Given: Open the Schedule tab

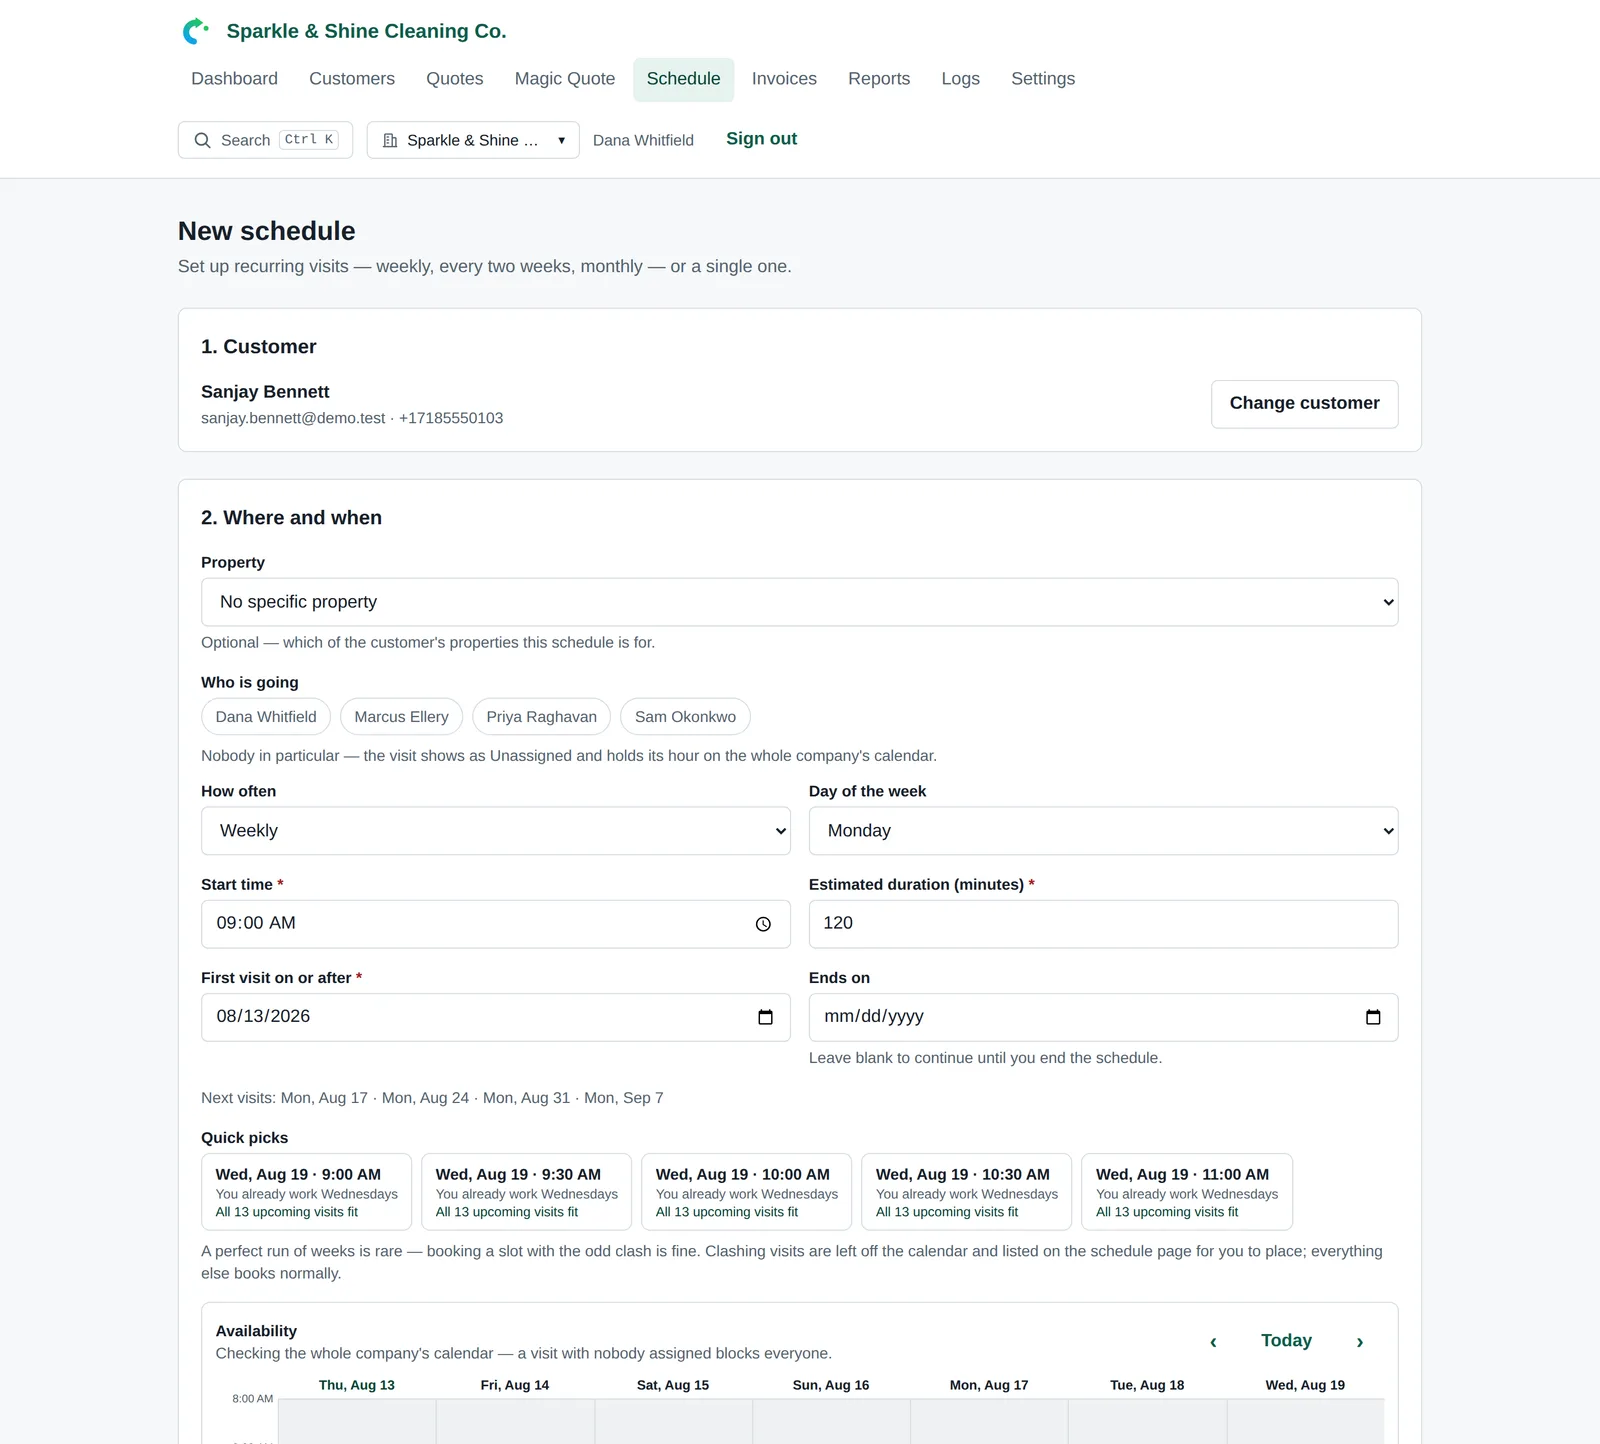Looking at the screenshot, I should tap(683, 79).
